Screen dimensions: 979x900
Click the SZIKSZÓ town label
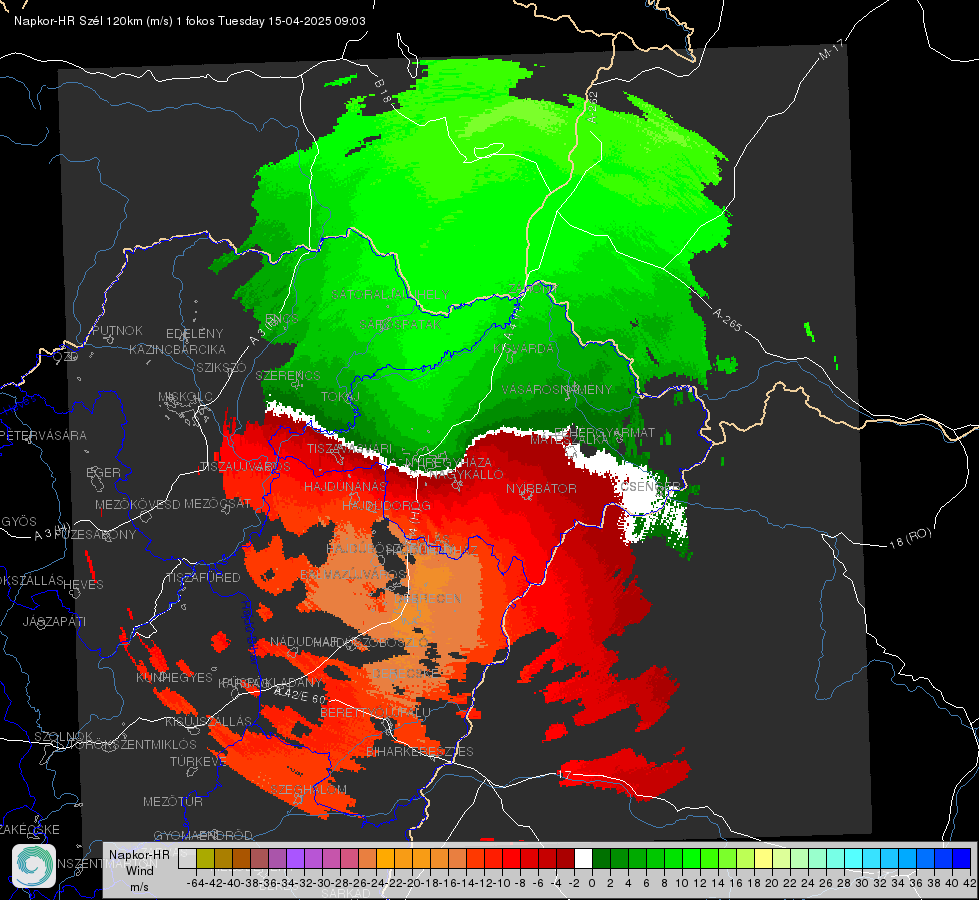(222, 368)
